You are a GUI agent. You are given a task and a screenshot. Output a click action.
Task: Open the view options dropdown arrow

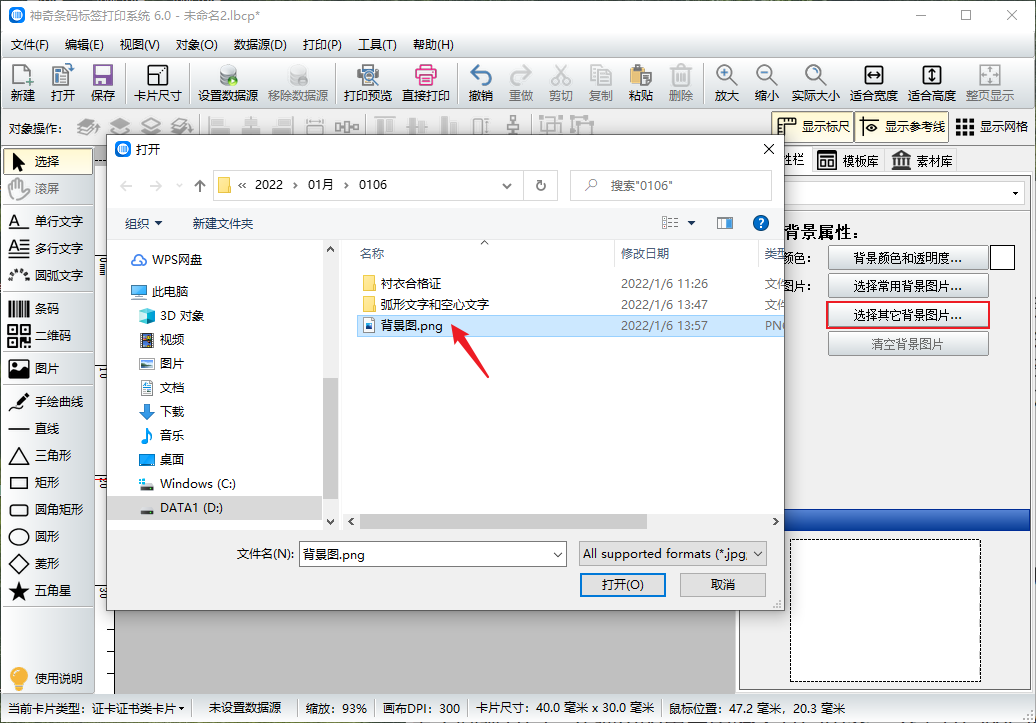click(x=692, y=223)
